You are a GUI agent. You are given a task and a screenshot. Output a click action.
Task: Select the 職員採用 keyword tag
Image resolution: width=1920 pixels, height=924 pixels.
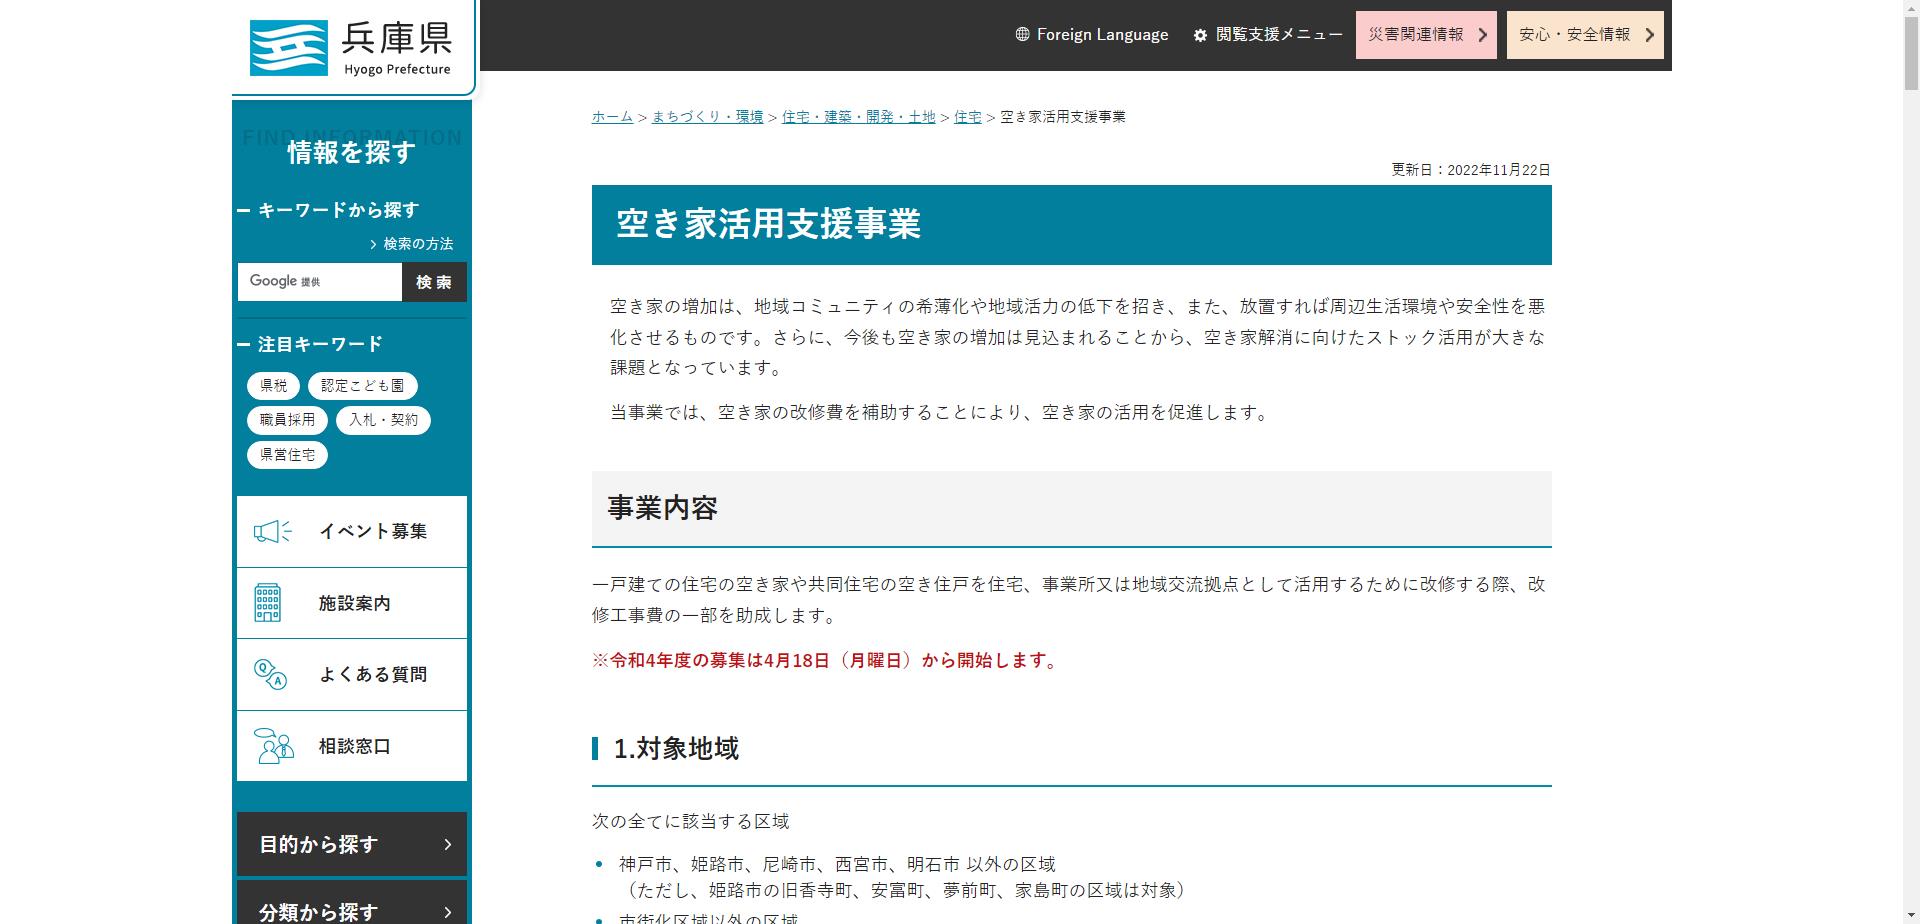click(x=287, y=420)
